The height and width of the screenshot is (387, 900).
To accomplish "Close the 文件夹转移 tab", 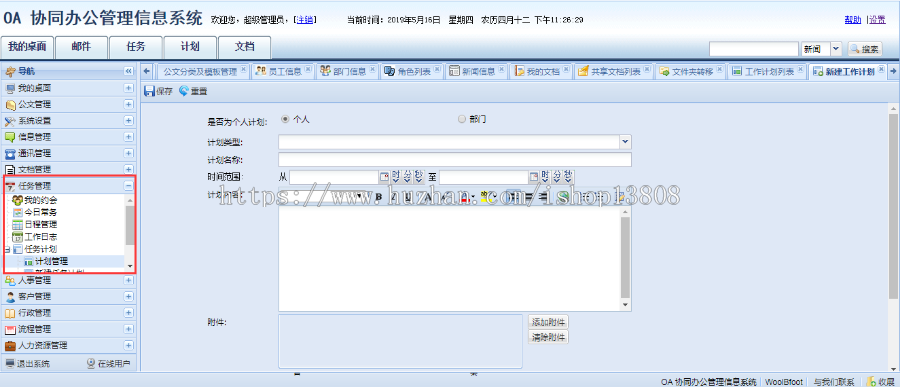I will click(720, 69).
